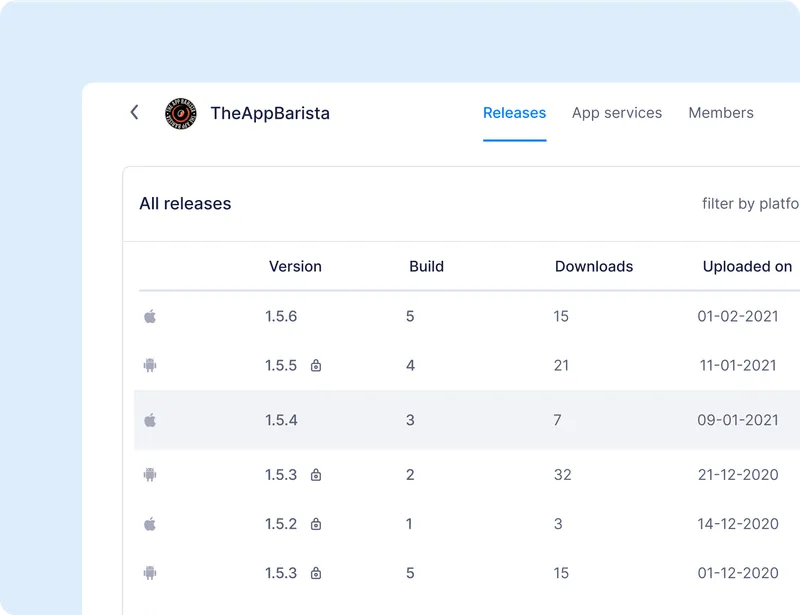Click lock icon next to version 1.5.5

(316, 365)
